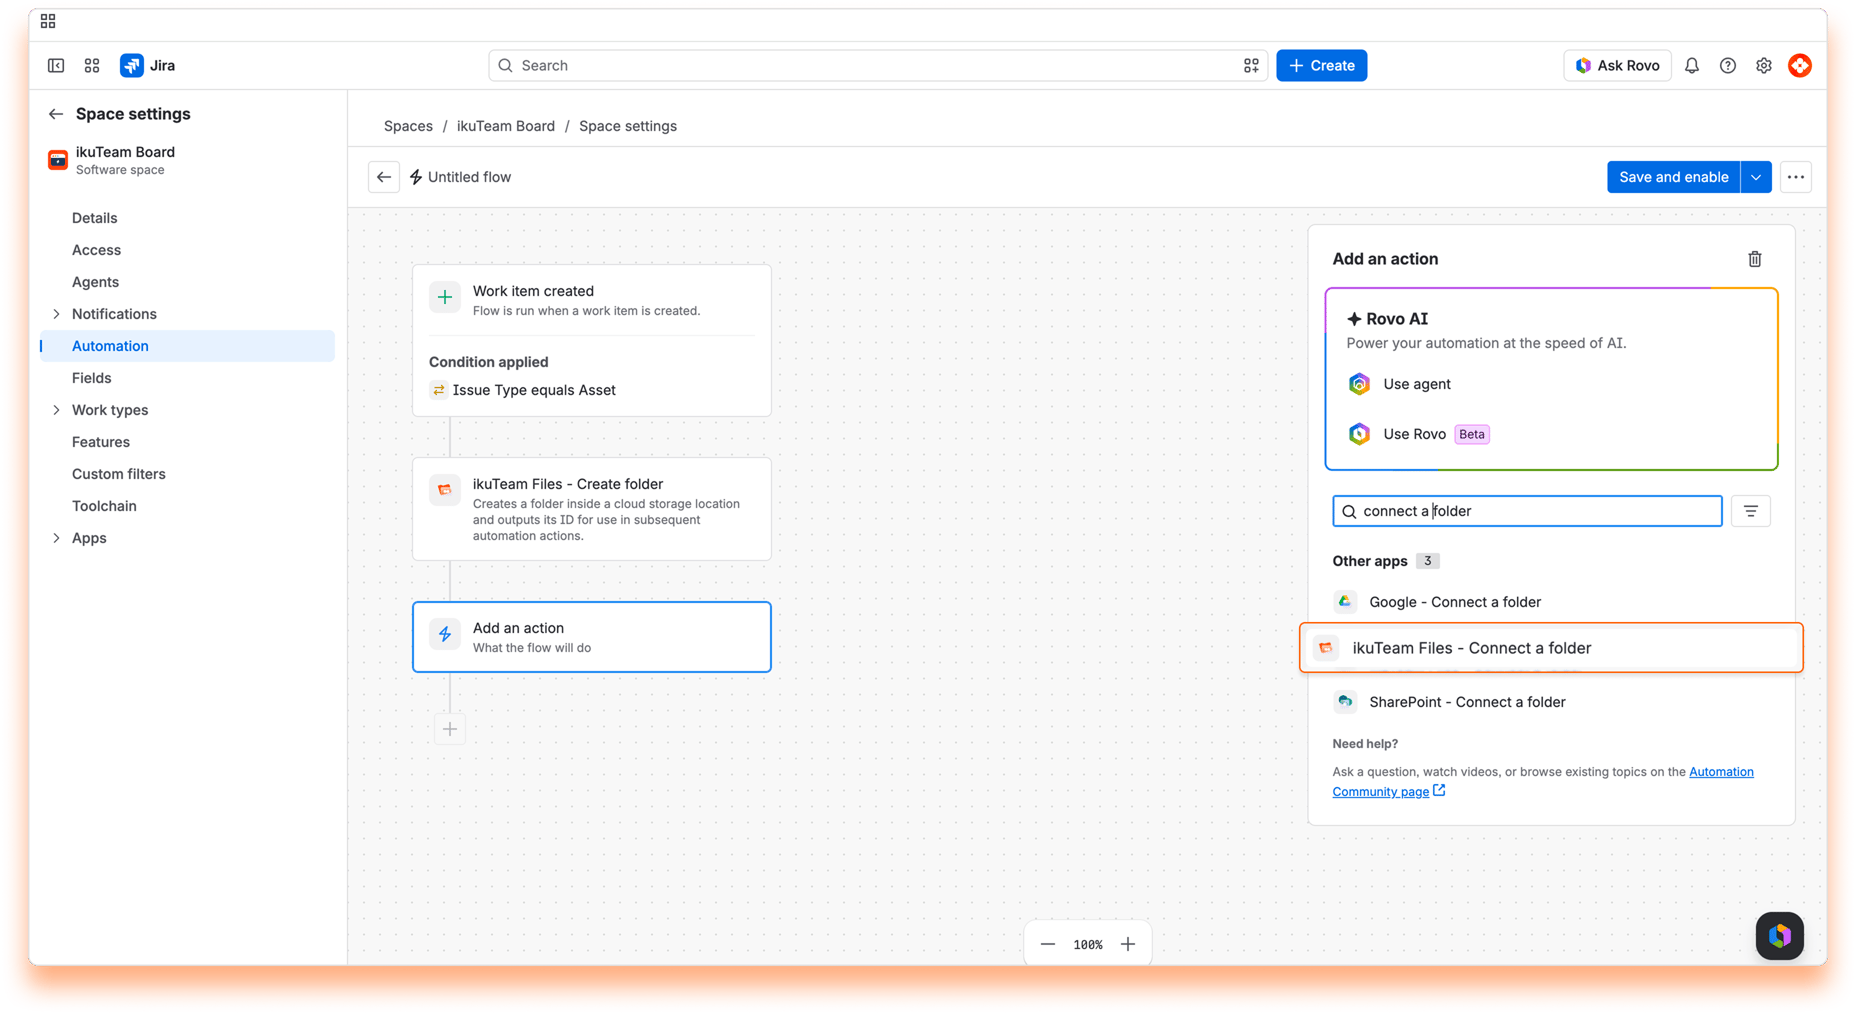Open Save and enable dropdown arrow

tap(1756, 177)
